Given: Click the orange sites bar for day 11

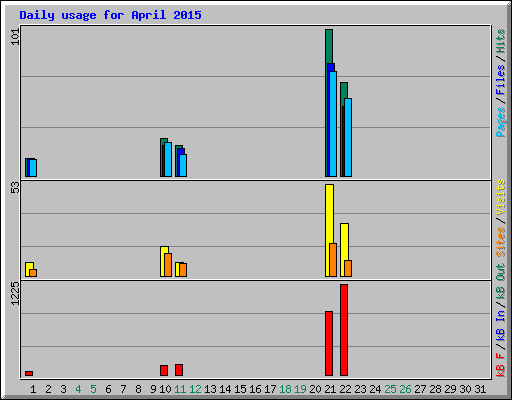Looking at the screenshot, I should 183,270.
